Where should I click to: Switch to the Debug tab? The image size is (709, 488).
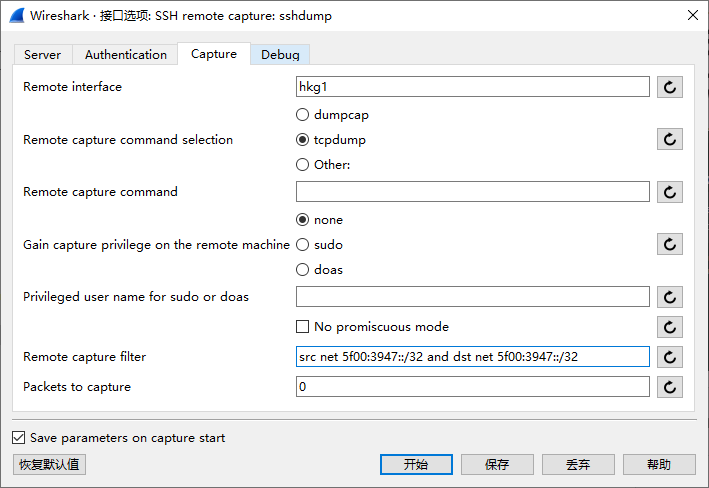280,55
